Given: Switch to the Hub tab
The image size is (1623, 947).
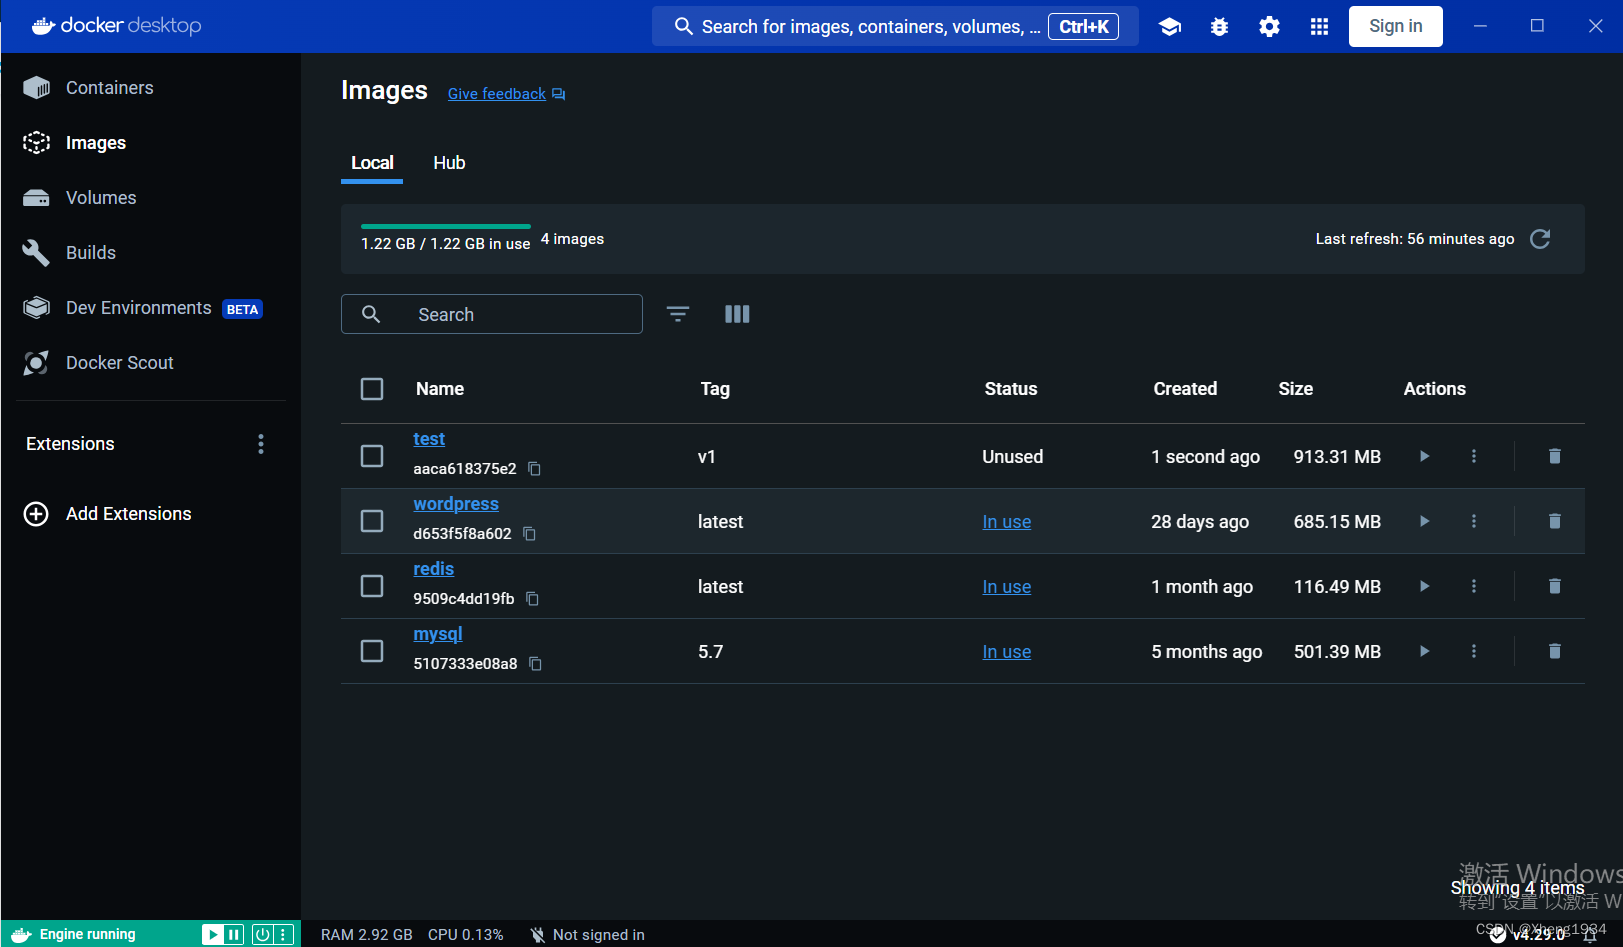Looking at the screenshot, I should (449, 162).
